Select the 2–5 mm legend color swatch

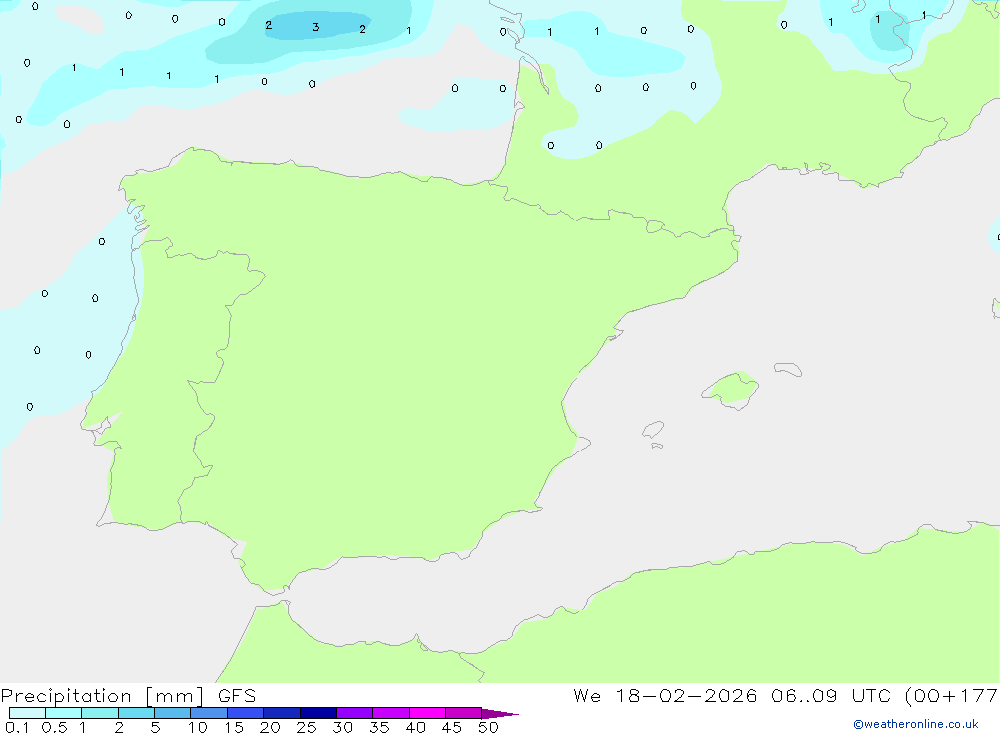[x=136, y=713]
